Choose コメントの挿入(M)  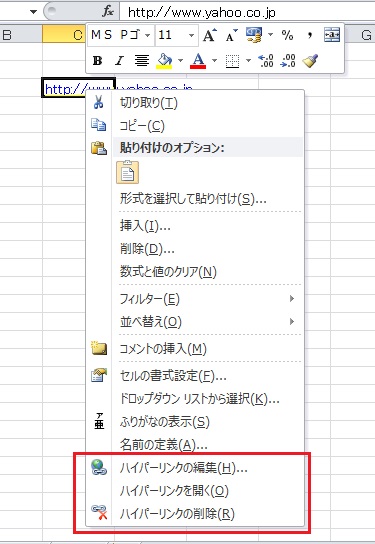pyautogui.click(x=195, y=348)
